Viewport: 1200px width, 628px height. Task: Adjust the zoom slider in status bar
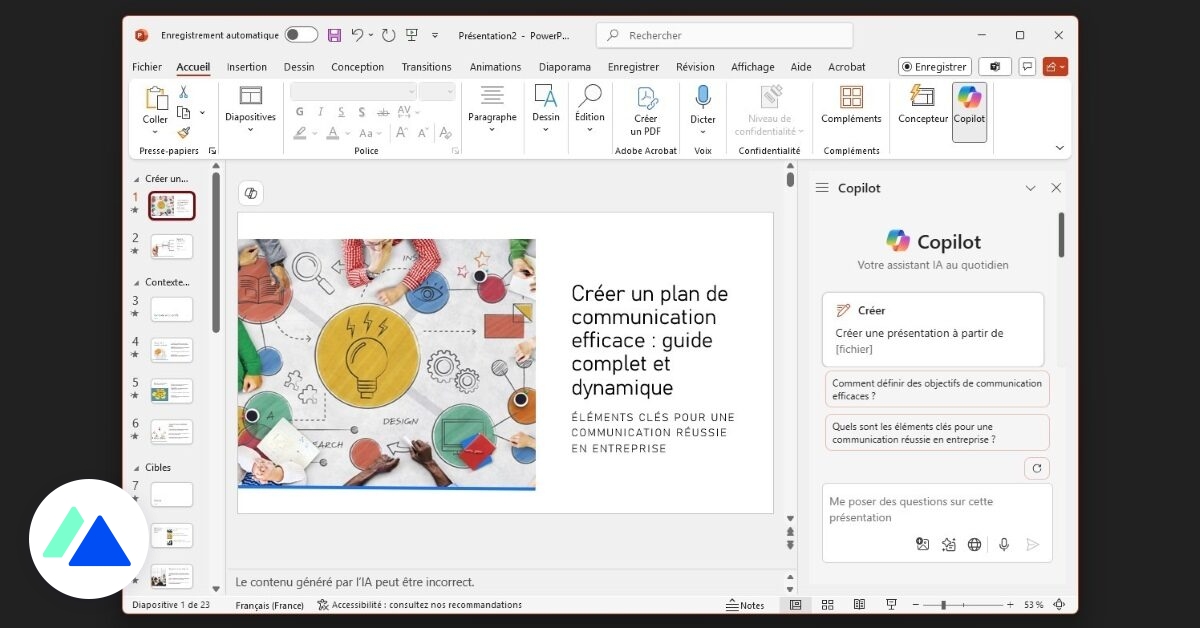click(x=943, y=605)
